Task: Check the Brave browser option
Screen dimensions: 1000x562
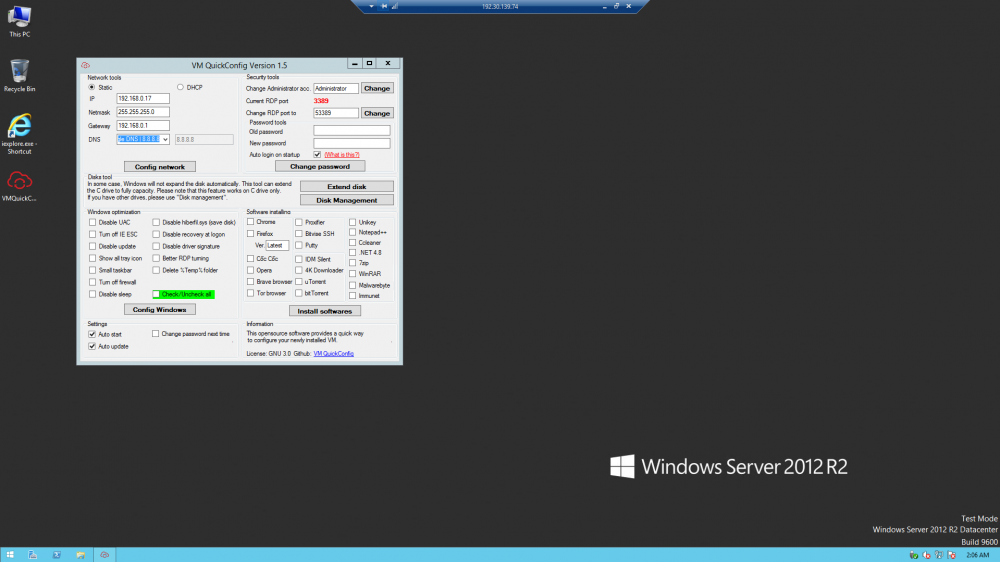Action: pyautogui.click(x=251, y=281)
